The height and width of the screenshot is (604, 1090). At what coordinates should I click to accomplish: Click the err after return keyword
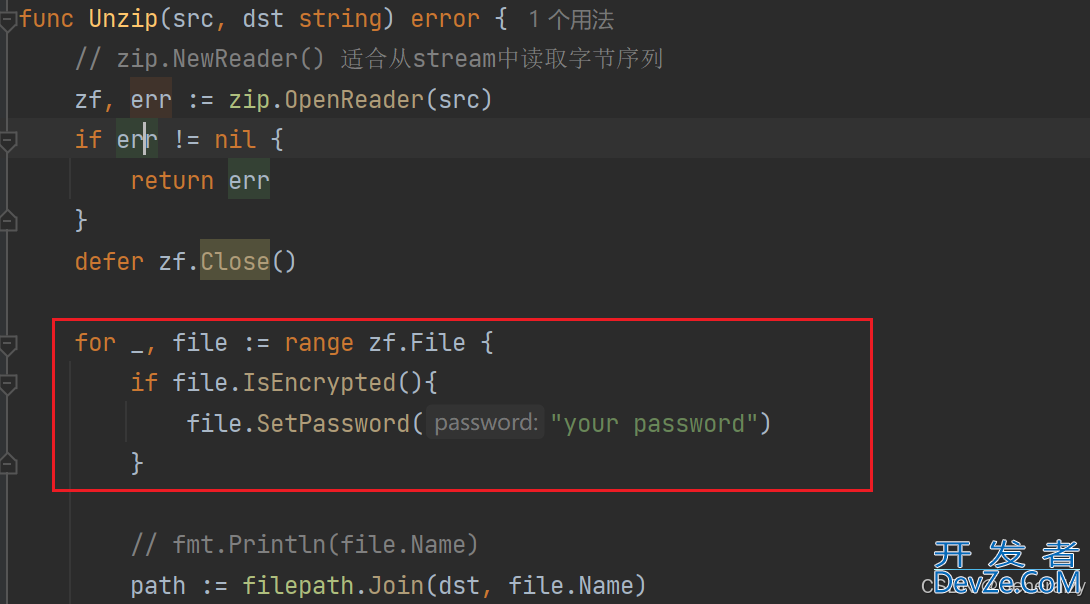point(249,181)
